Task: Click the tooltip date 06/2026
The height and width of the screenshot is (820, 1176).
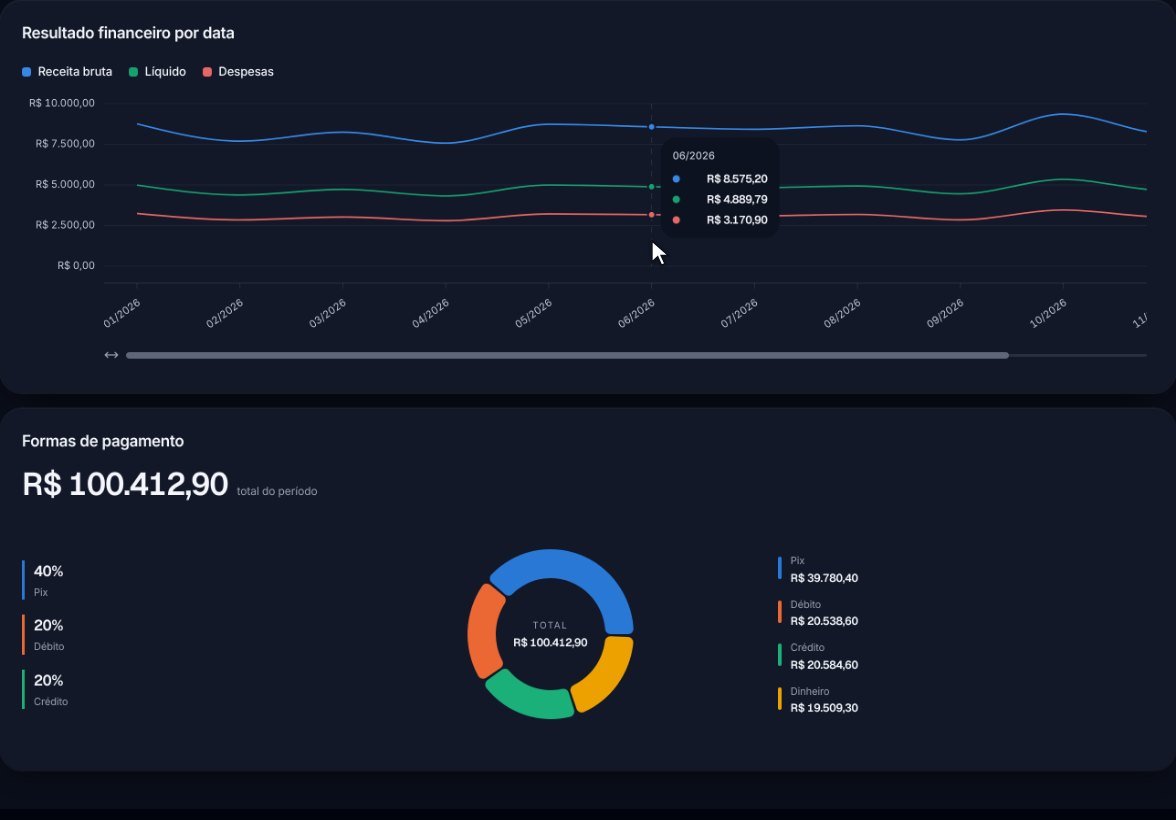Action: coord(693,156)
